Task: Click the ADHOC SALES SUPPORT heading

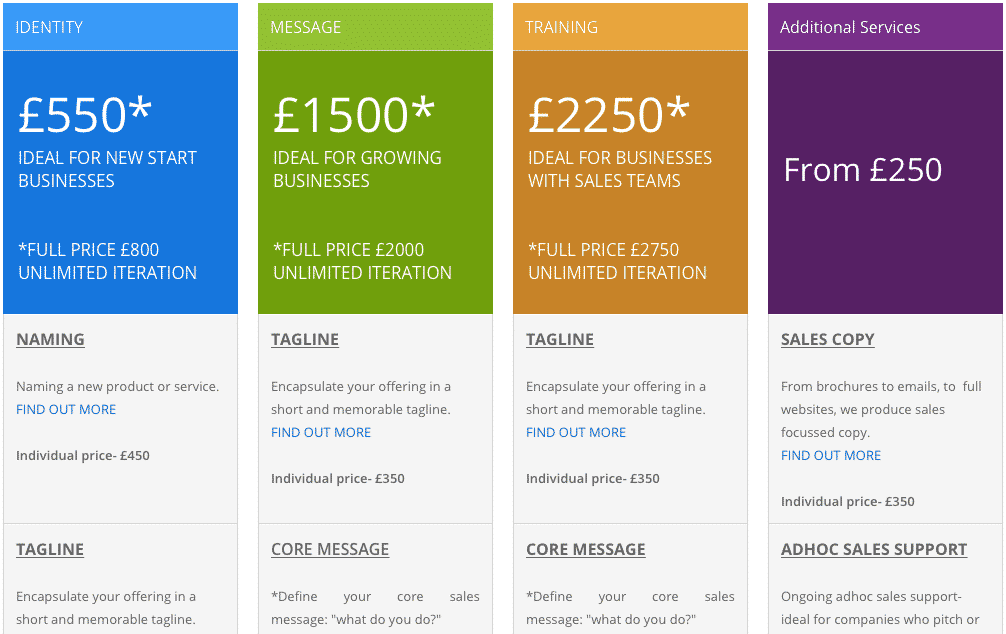Action: pyautogui.click(x=874, y=549)
